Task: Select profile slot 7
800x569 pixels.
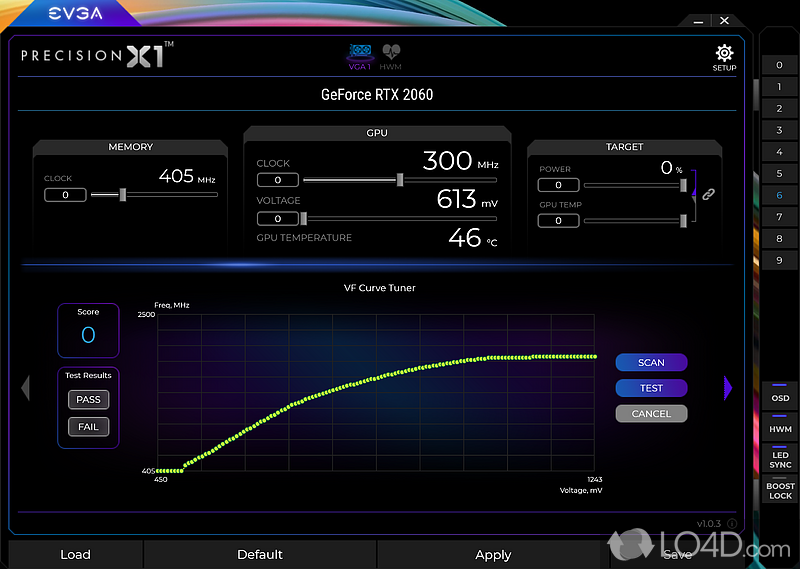Action: (x=779, y=216)
